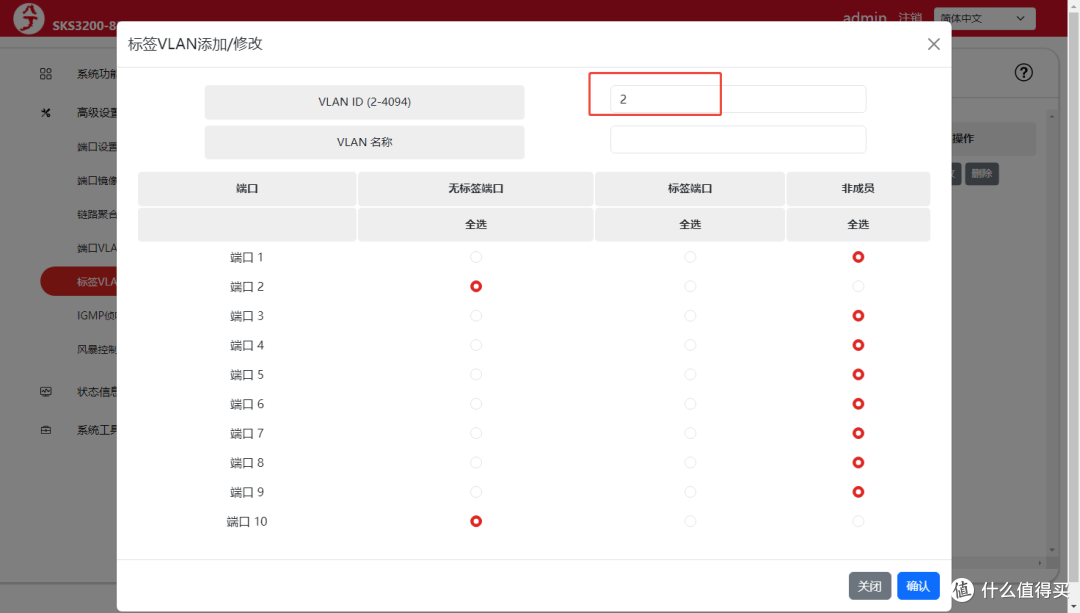
Task: Open the 端口设置 sidebar menu item
Action: click(96, 147)
